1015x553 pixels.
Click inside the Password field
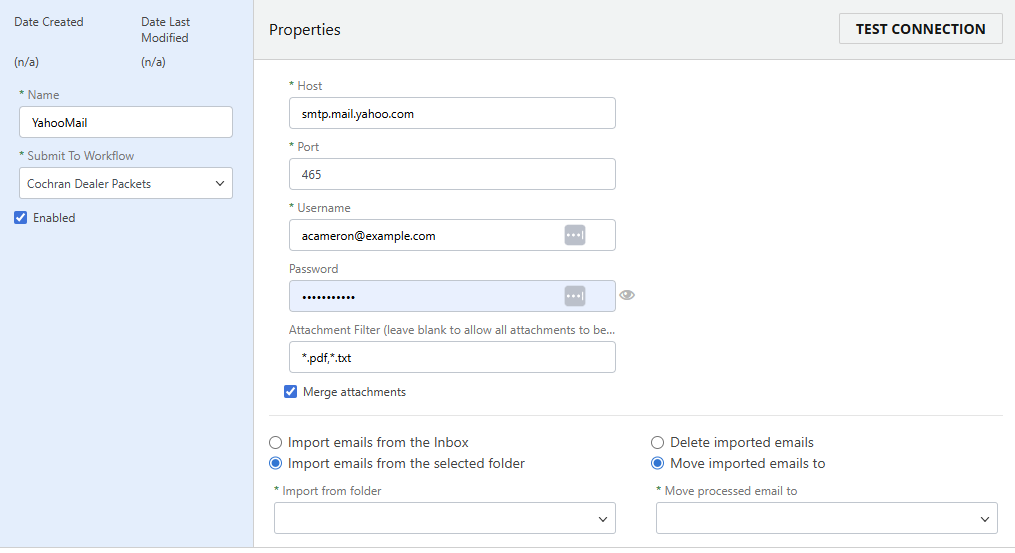tap(425, 296)
